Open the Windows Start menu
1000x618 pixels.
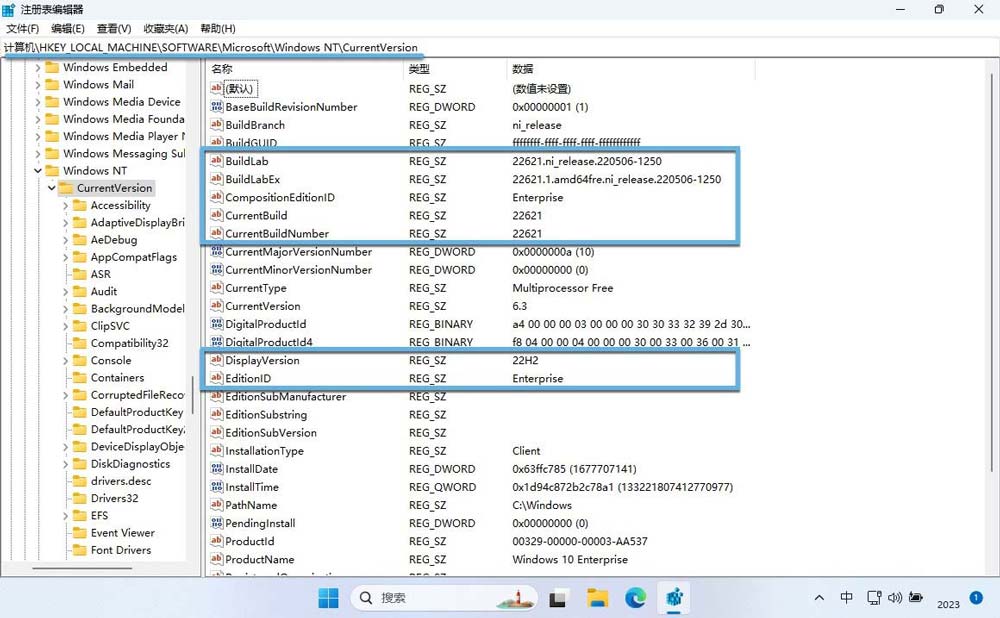[x=328, y=598]
